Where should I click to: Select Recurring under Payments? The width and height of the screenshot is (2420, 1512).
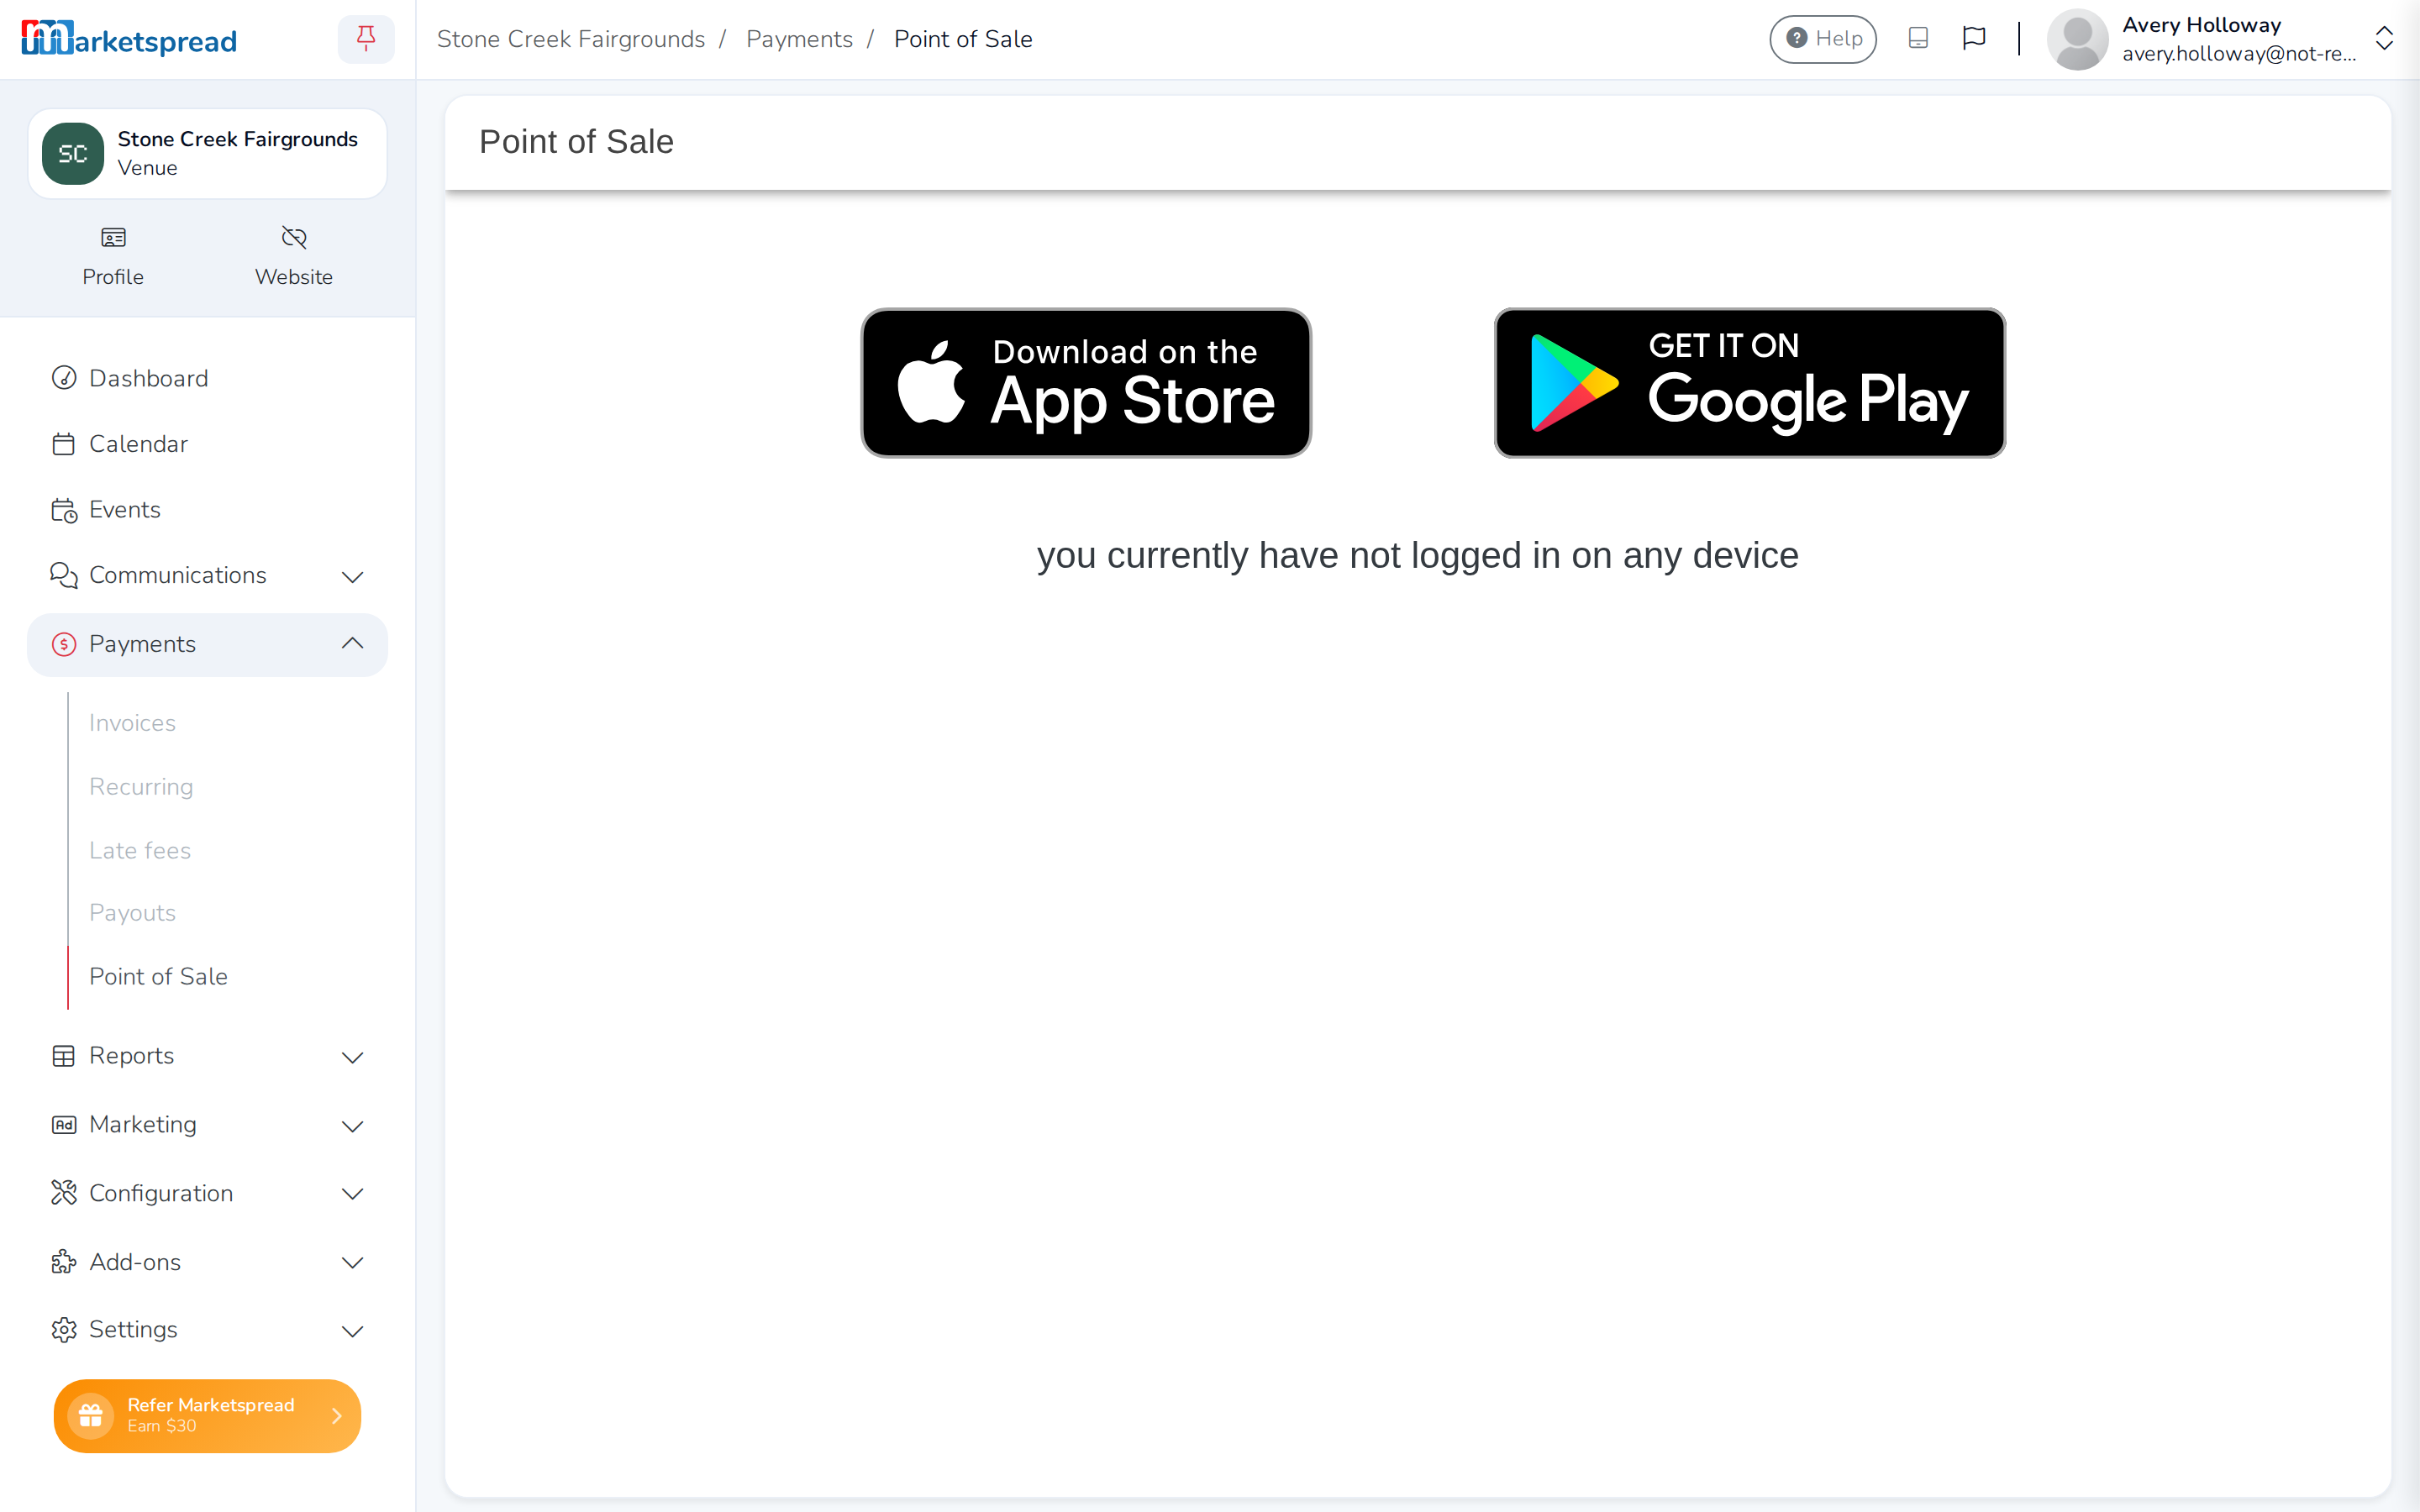[141, 786]
